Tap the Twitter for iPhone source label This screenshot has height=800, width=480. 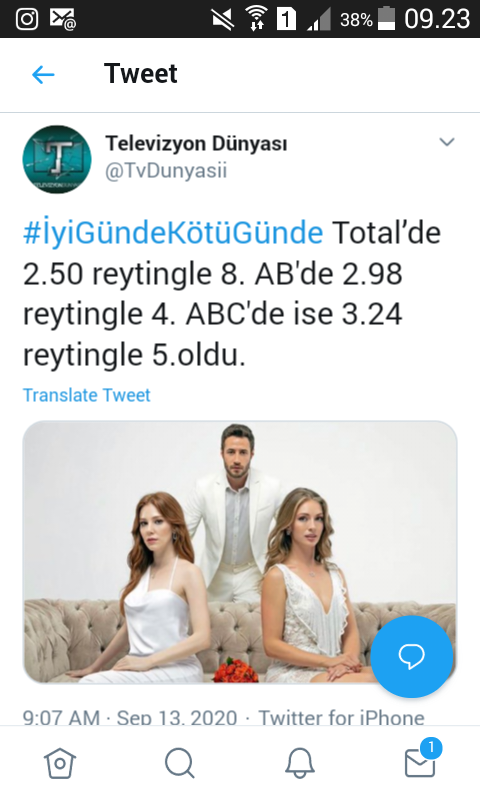click(x=341, y=718)
